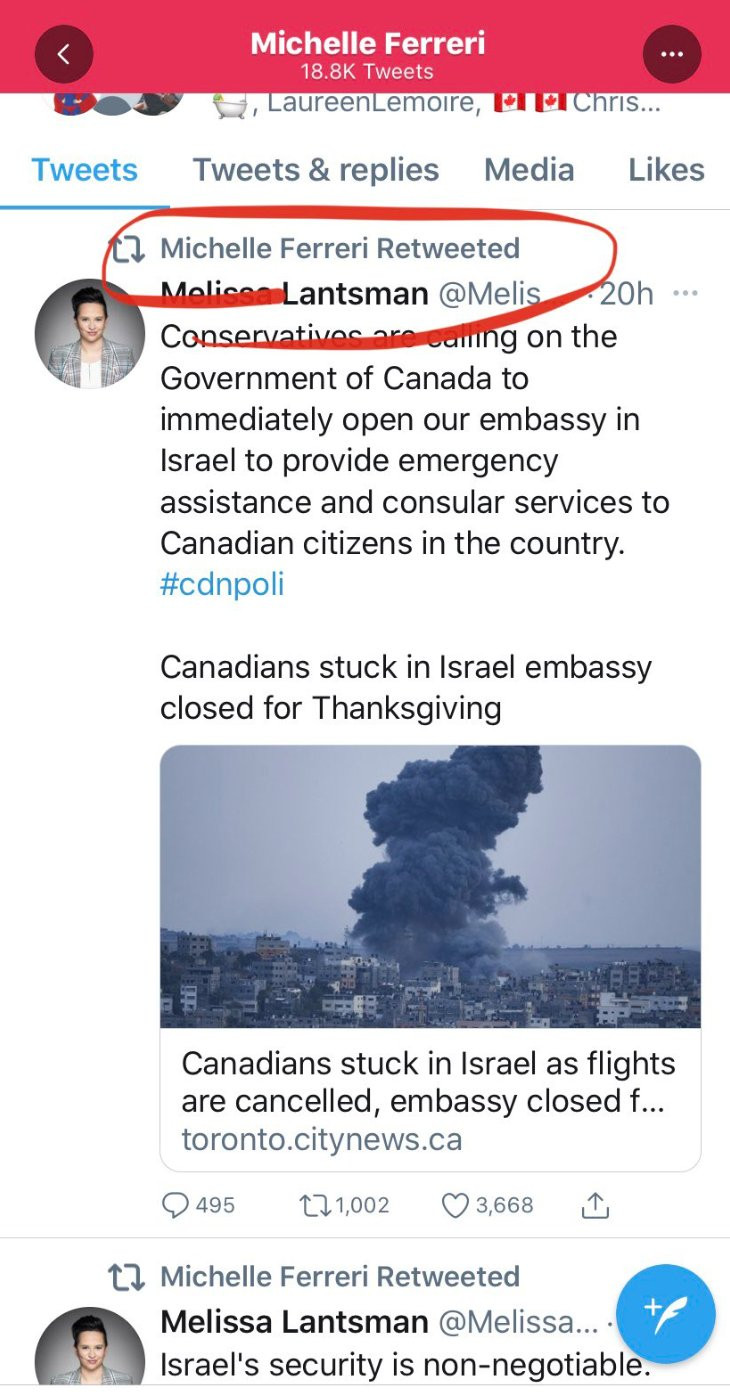The width and height of the screenshot is (730, 1392).
Task: Open the profile three-dot options menu
Action: pos(672,54)
